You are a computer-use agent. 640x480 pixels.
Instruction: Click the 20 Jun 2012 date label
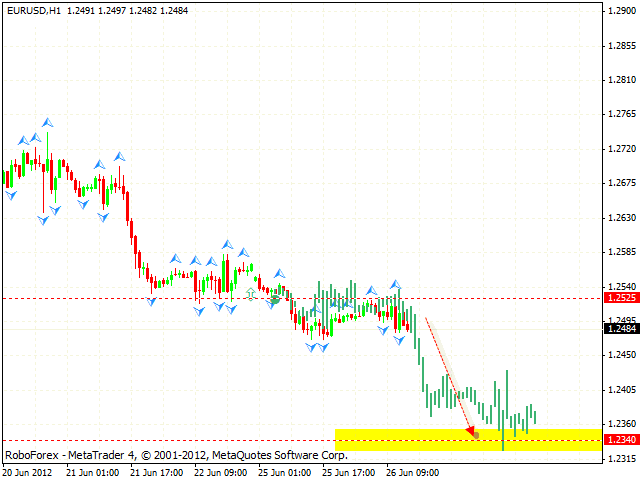29,472
